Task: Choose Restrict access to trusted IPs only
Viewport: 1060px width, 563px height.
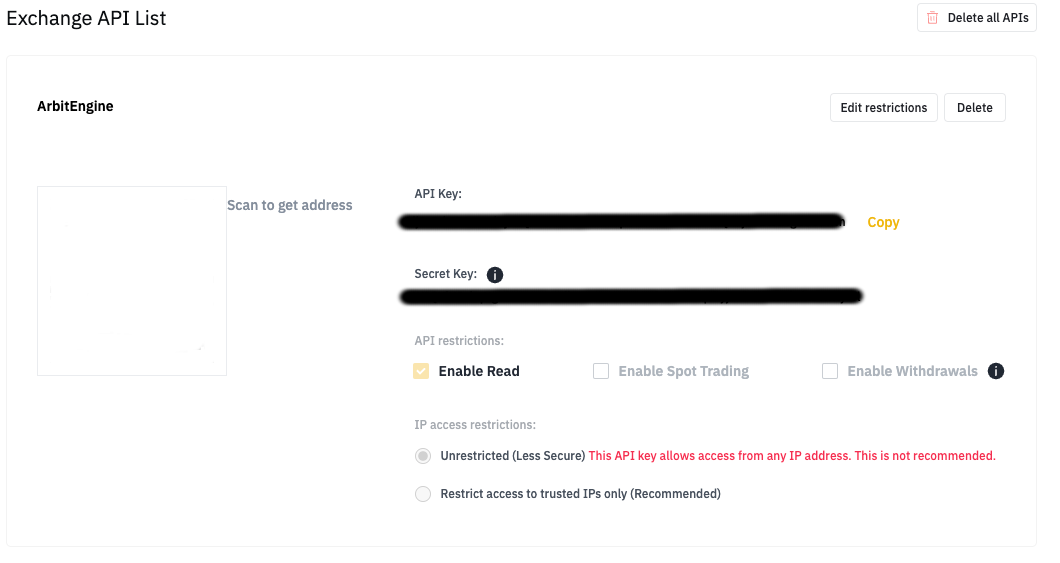Action: (x=423, y=494)
